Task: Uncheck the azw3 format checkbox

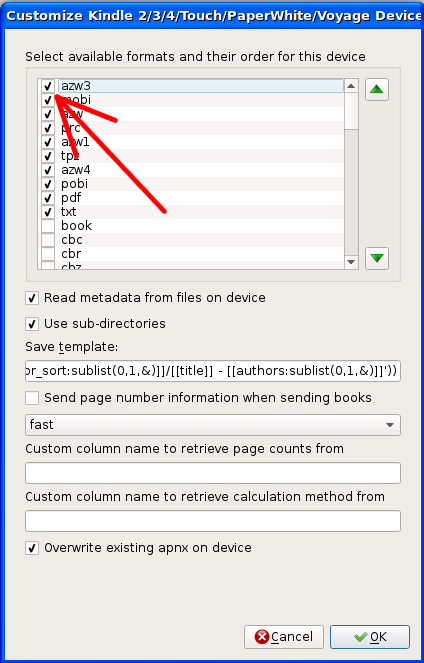Action: pyautogui.click(x=48, y=86)
